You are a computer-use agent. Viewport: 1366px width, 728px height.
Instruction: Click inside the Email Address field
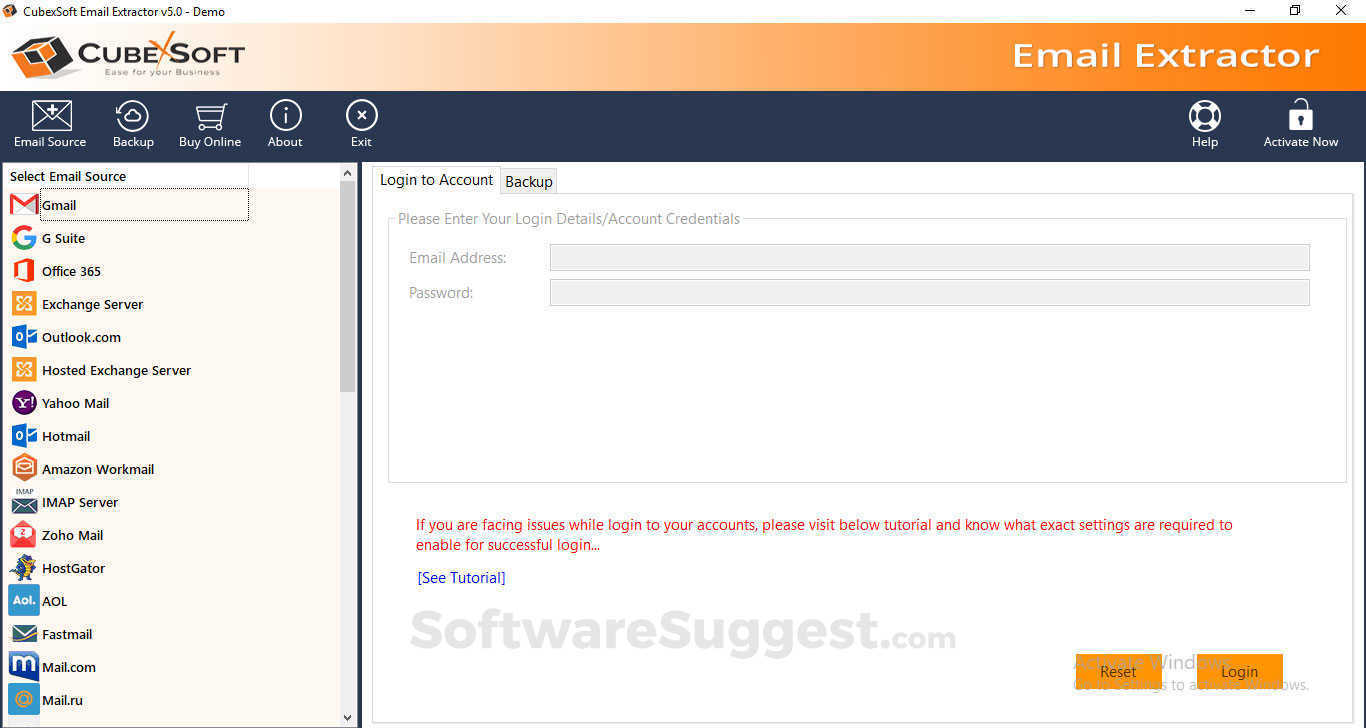928,257
